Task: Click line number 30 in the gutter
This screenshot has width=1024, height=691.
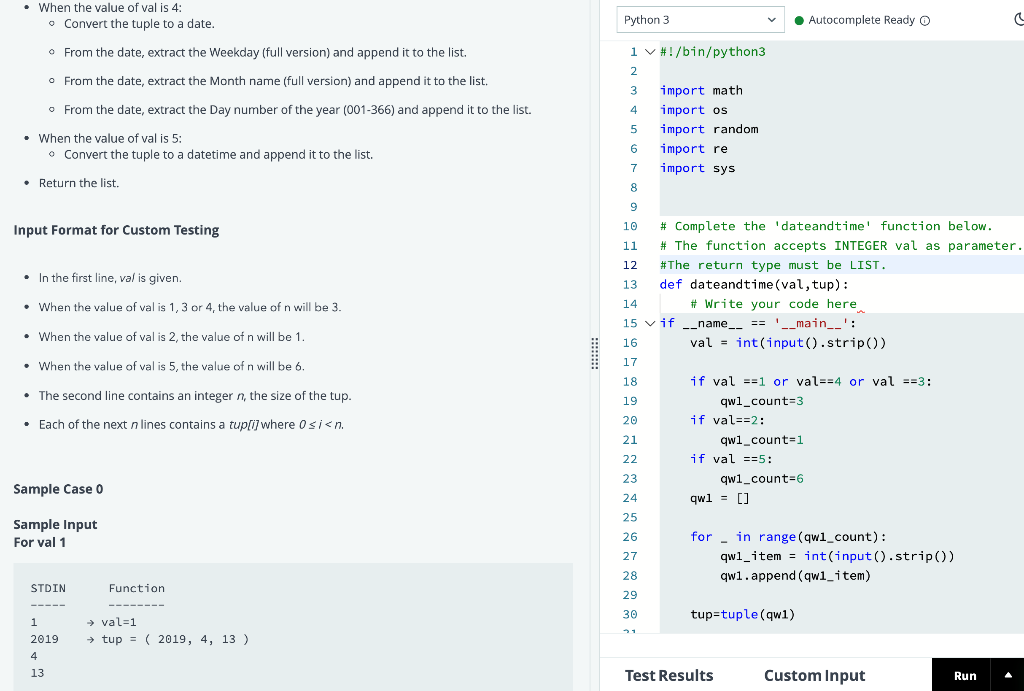Action: pos(630,614)
